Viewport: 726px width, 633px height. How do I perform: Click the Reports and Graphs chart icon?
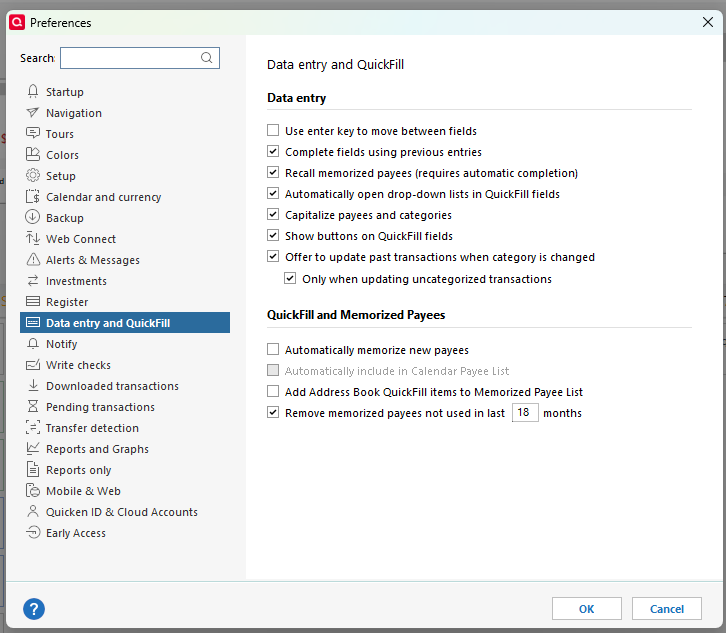(33, 449)
